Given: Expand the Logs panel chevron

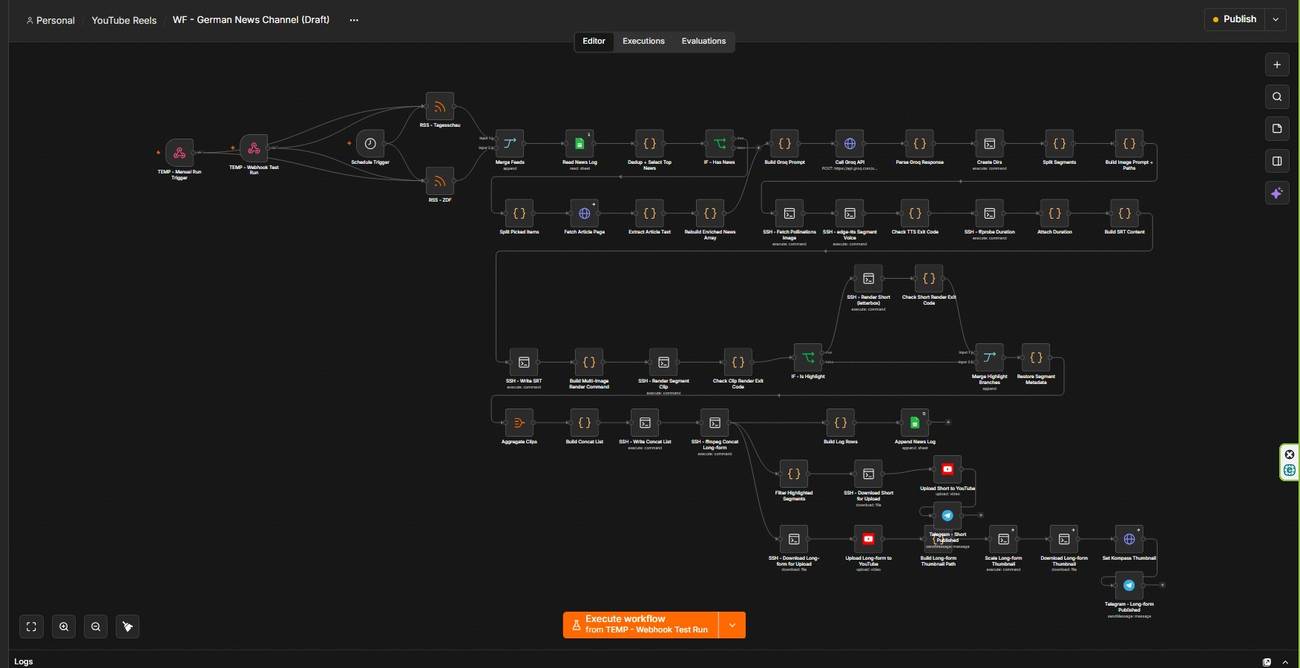Looking at the screenshot, I should pos(1285,662).
